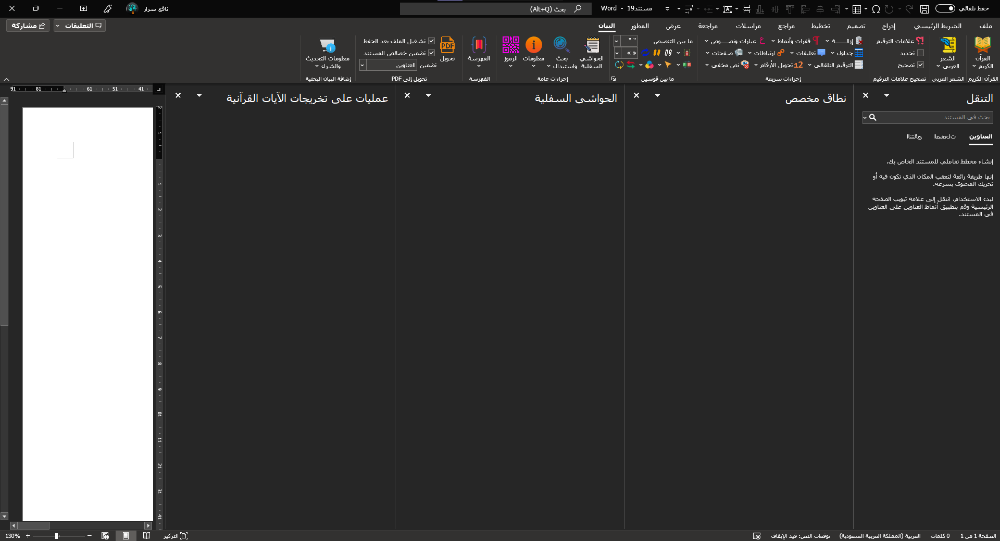Click the yellow quotation marks icon
This screenshot has height=541, width=1000.
pos(656,53)
